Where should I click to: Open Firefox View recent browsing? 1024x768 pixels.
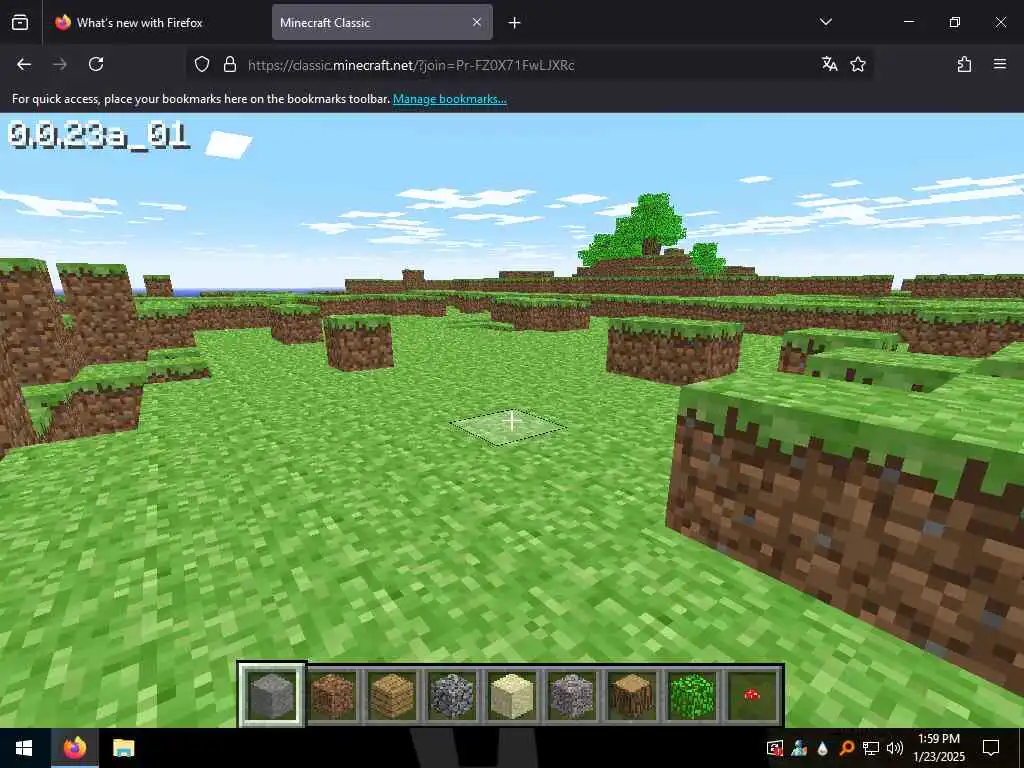[x=20, y=22]
